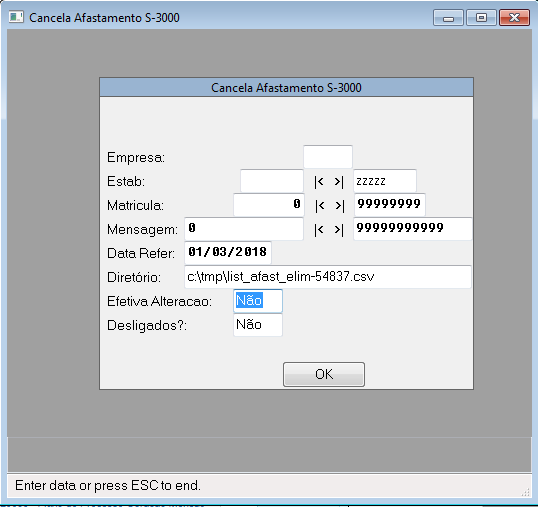Select the Desligados? field showing Não

point(258,325)
